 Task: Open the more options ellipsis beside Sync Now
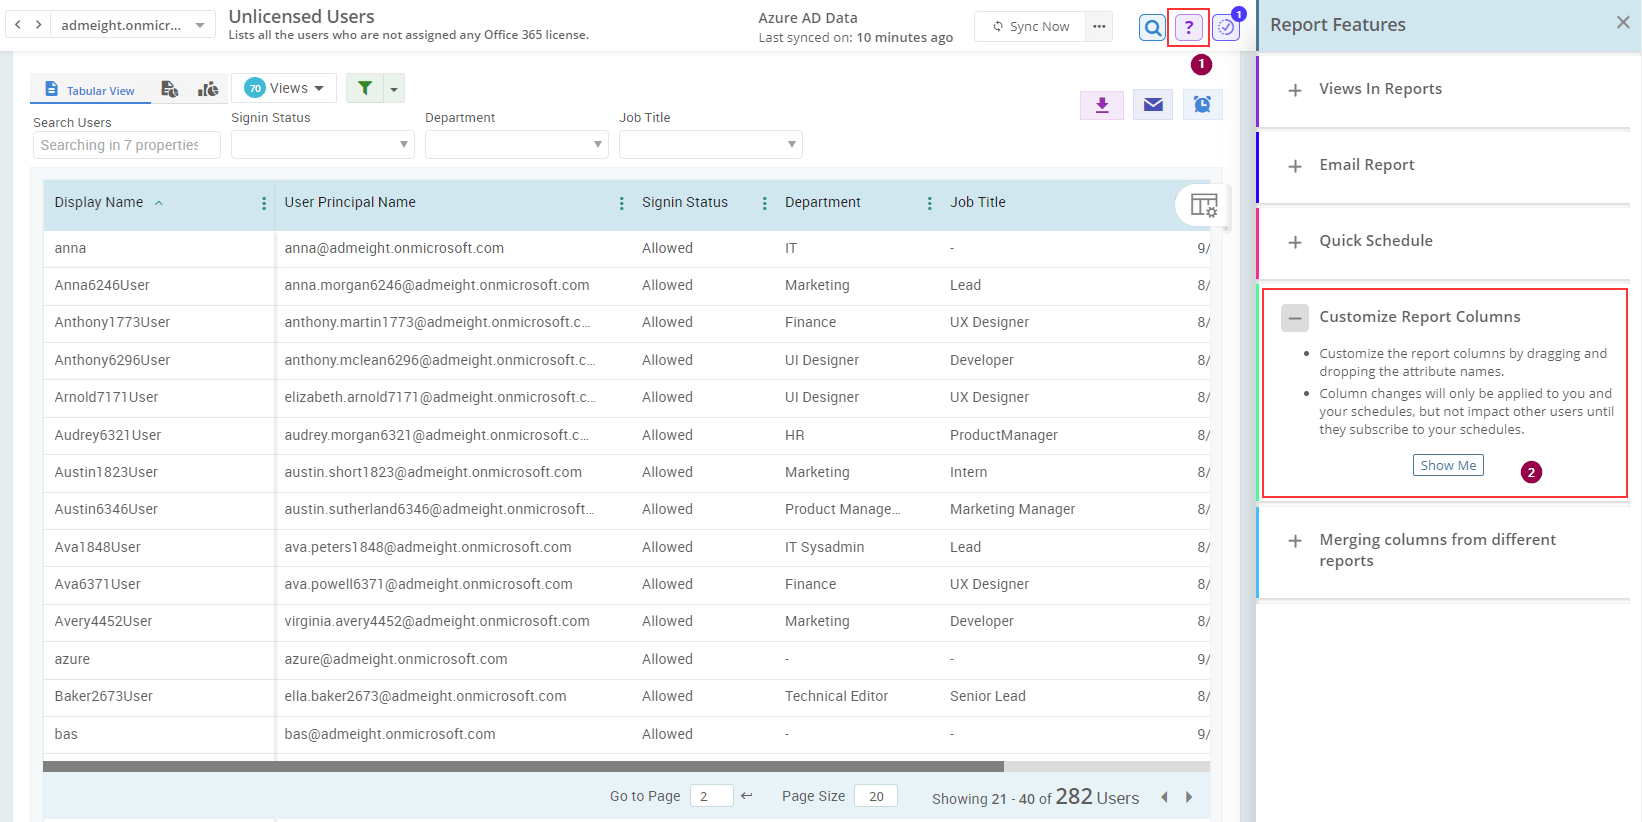pyautogui.click(x=1099, y=26)
